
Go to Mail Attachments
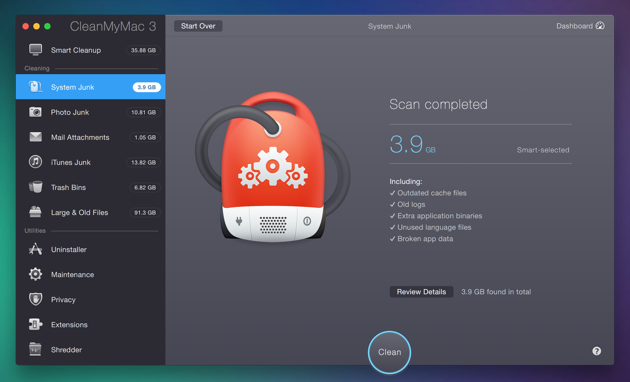[90, 137]
